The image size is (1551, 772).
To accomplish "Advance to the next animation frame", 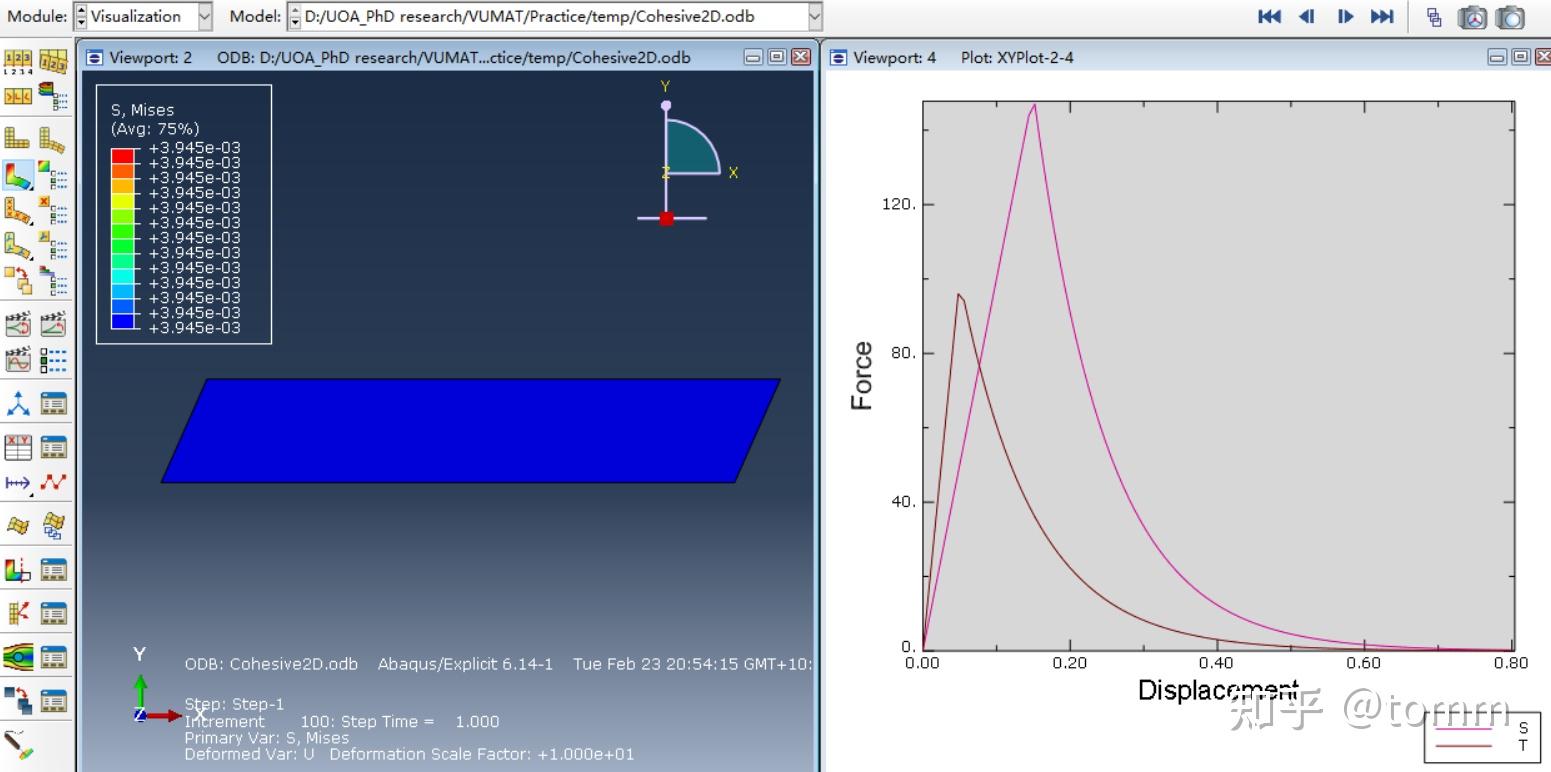I will 1347,17.
